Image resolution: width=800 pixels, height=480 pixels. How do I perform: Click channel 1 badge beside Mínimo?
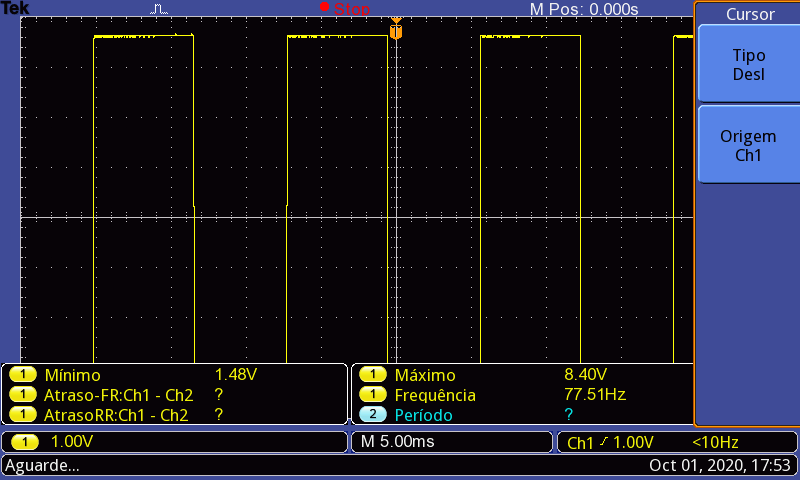pos(23,374)
